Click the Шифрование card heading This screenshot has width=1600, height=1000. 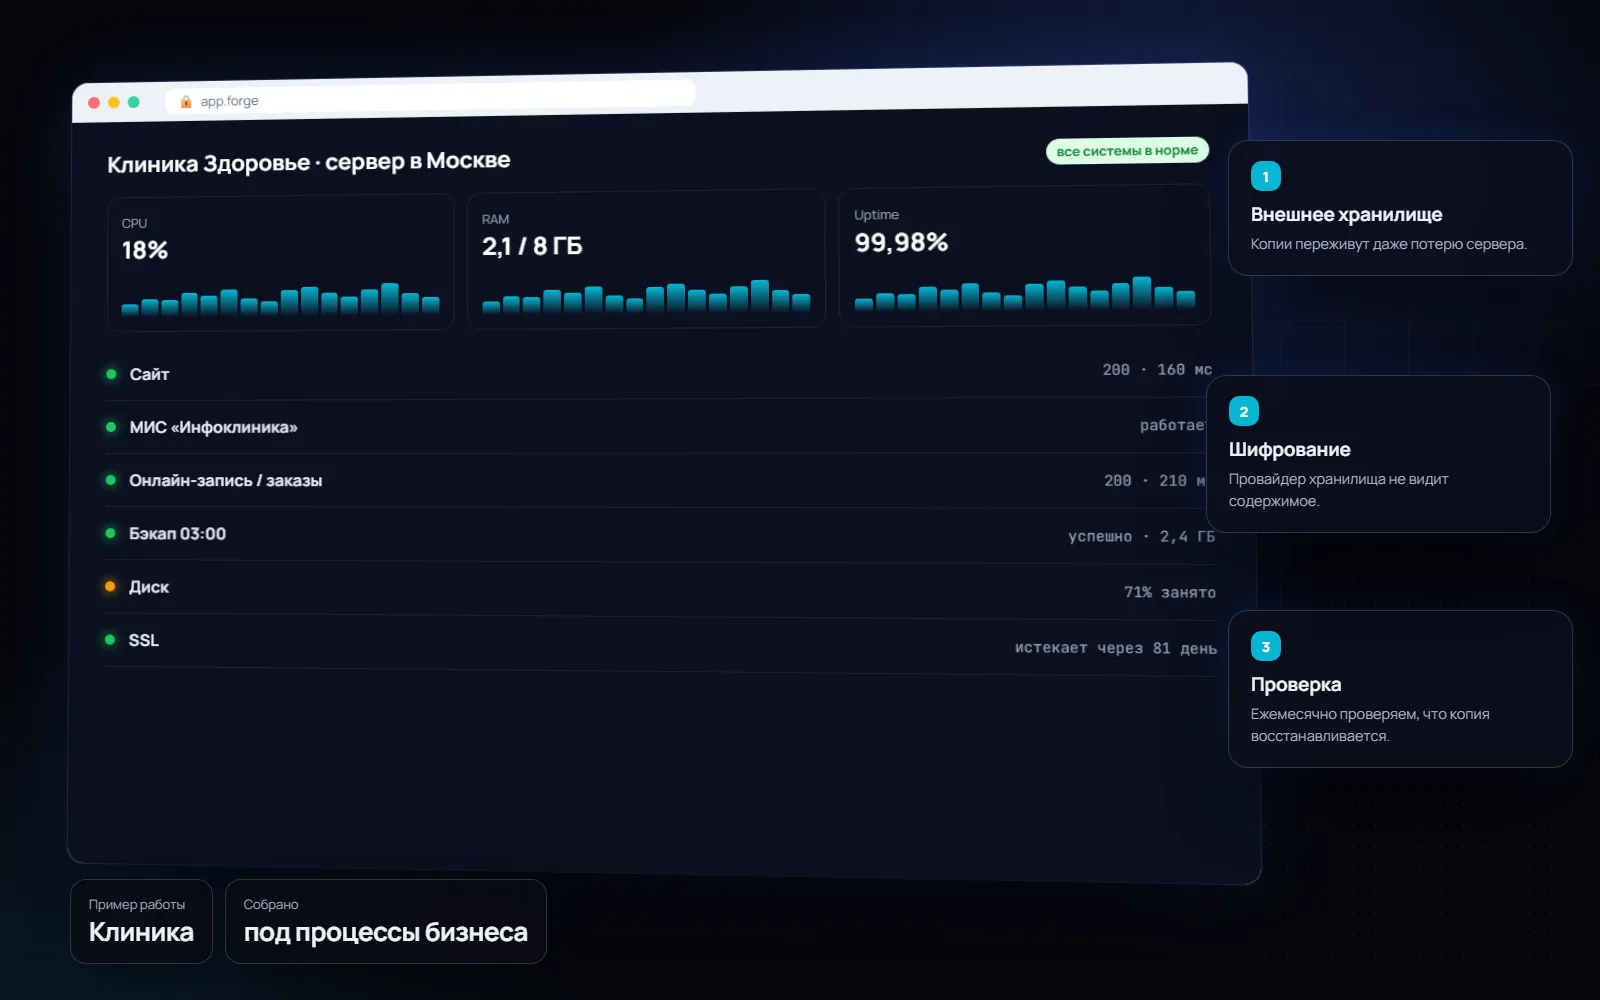pyautogui.click(x=1289, y=450)
